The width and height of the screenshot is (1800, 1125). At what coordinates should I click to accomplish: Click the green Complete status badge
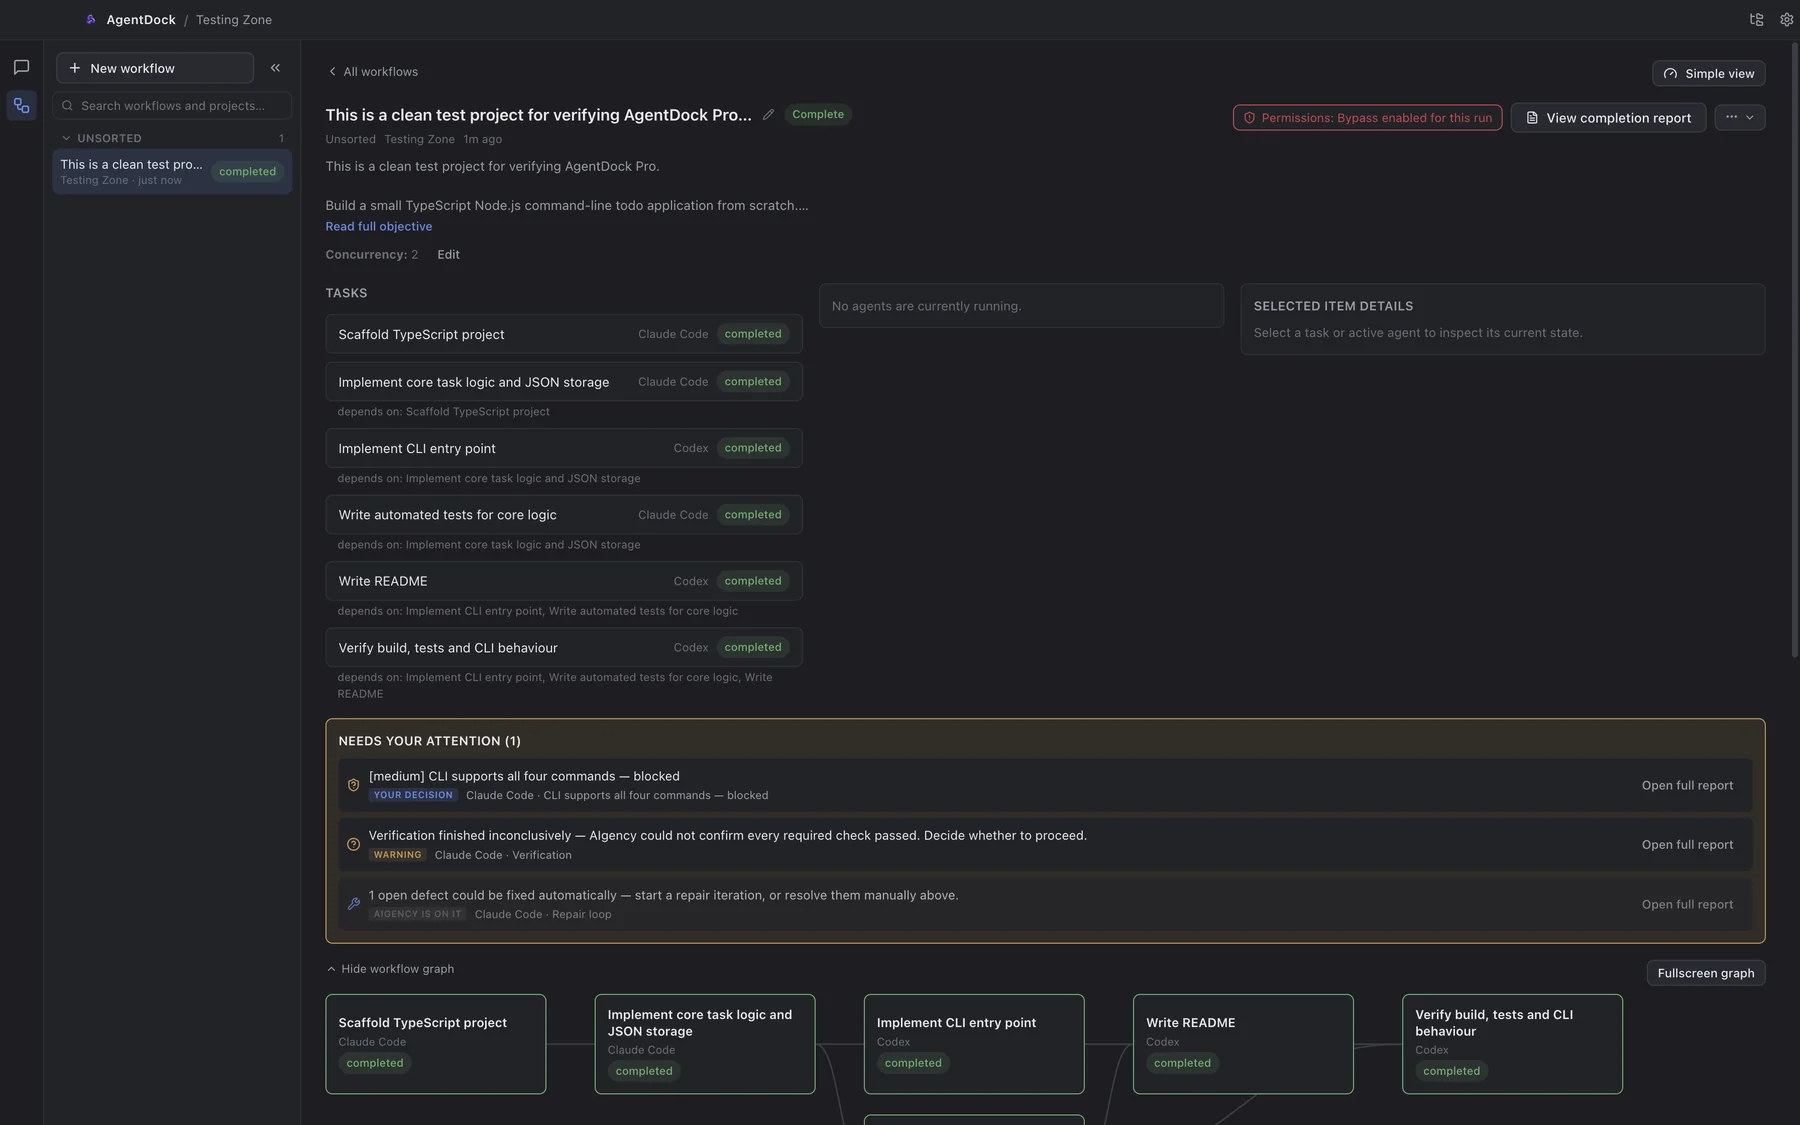click(x=818, y=114)
